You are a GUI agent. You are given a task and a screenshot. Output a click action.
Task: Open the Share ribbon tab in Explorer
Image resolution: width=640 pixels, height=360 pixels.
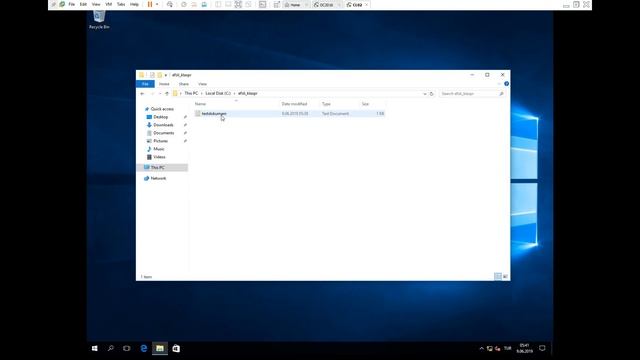click(184, 84)
